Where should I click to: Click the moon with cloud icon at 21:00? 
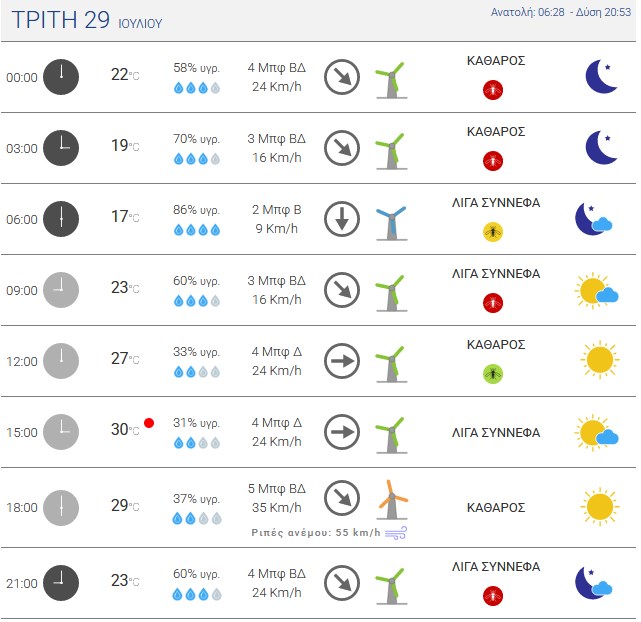click(x=594, y=583)
